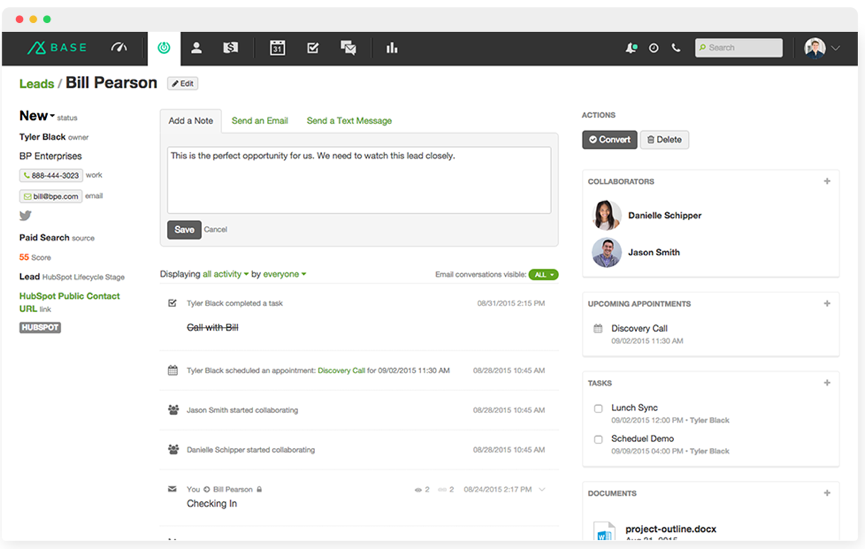This screenshot has width=865, height=549.
Task: Click the 888-444-3023 phone number
Action: tap(51, 175)
